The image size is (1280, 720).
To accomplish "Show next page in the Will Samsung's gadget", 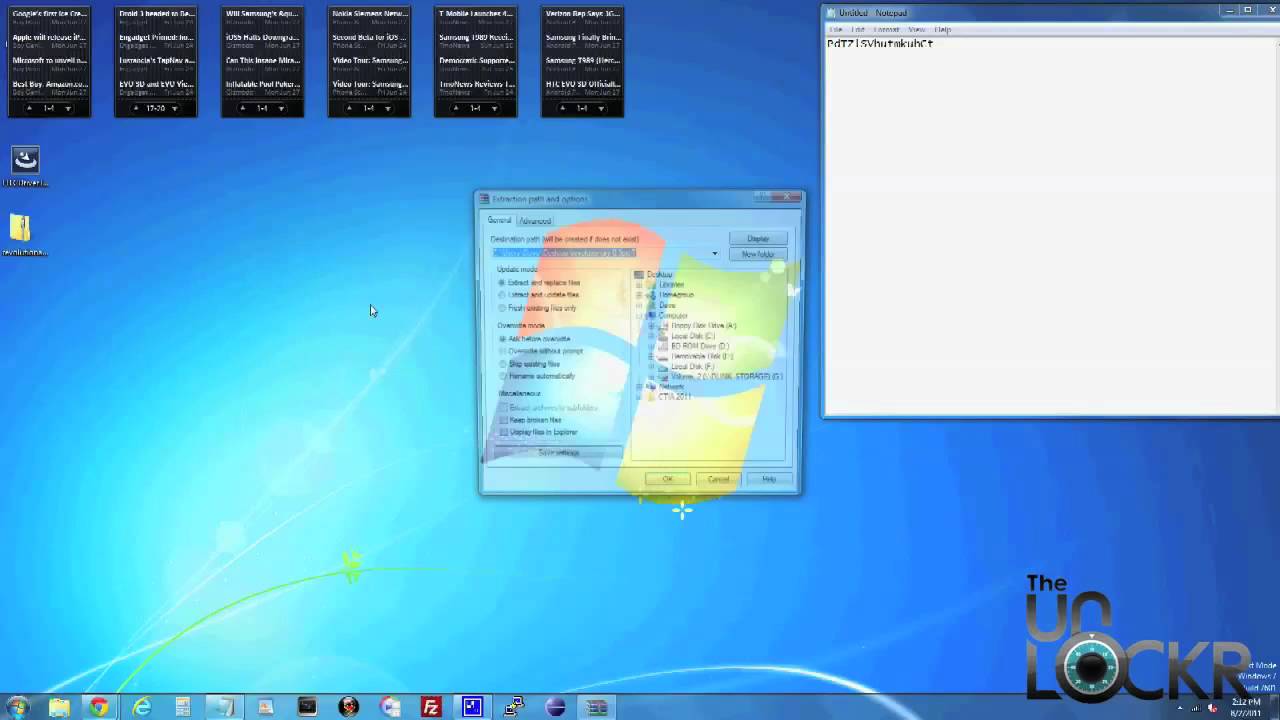I will (281, 108).
